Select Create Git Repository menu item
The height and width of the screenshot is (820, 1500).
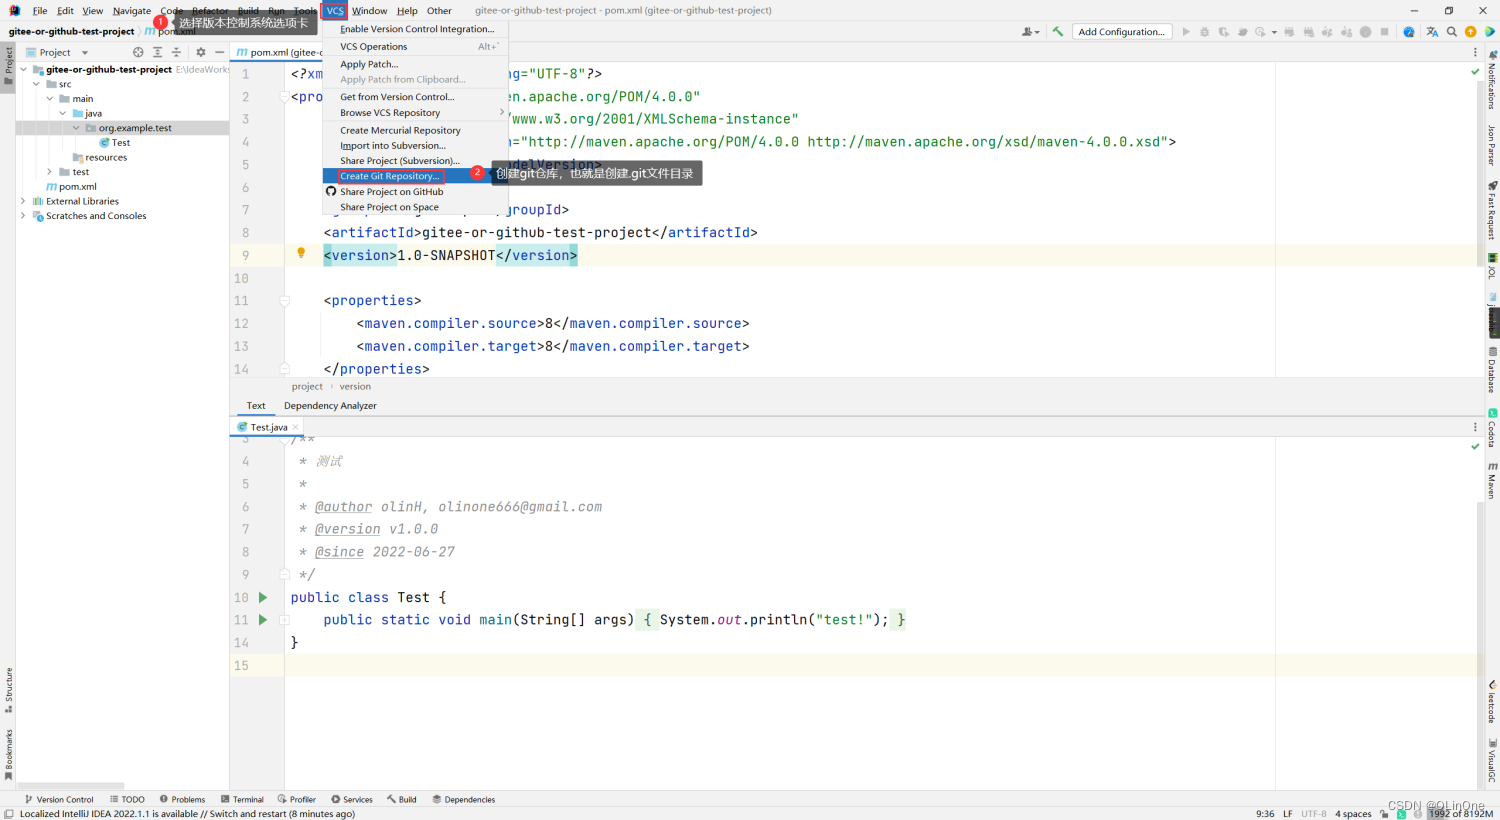click(x=415, y=176)
